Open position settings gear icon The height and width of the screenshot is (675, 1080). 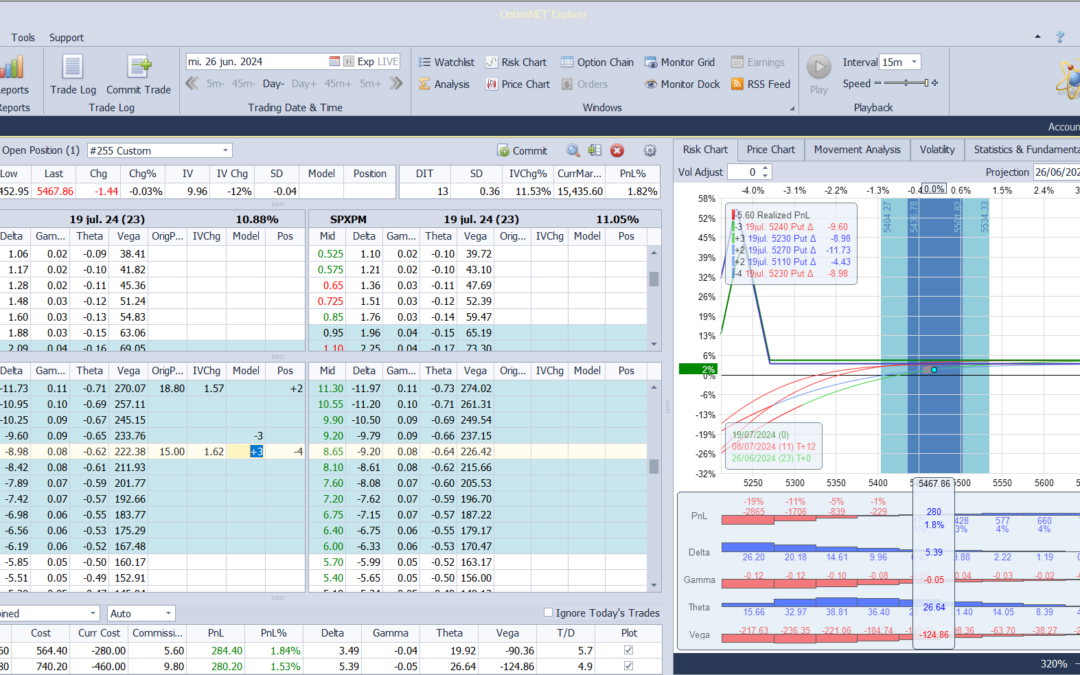[x=650, y=151]
